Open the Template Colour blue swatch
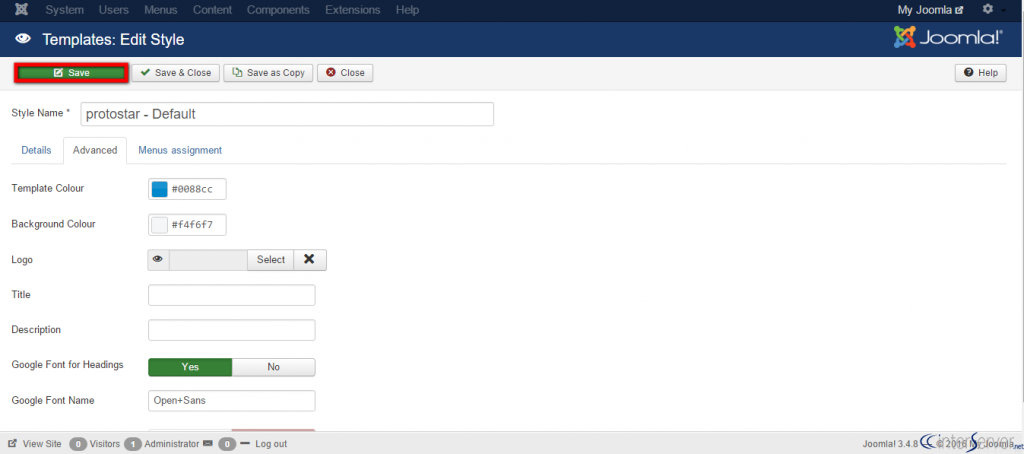Image resolution: width=1024 pixels, height=454 pixels. [x=159, y=189]
